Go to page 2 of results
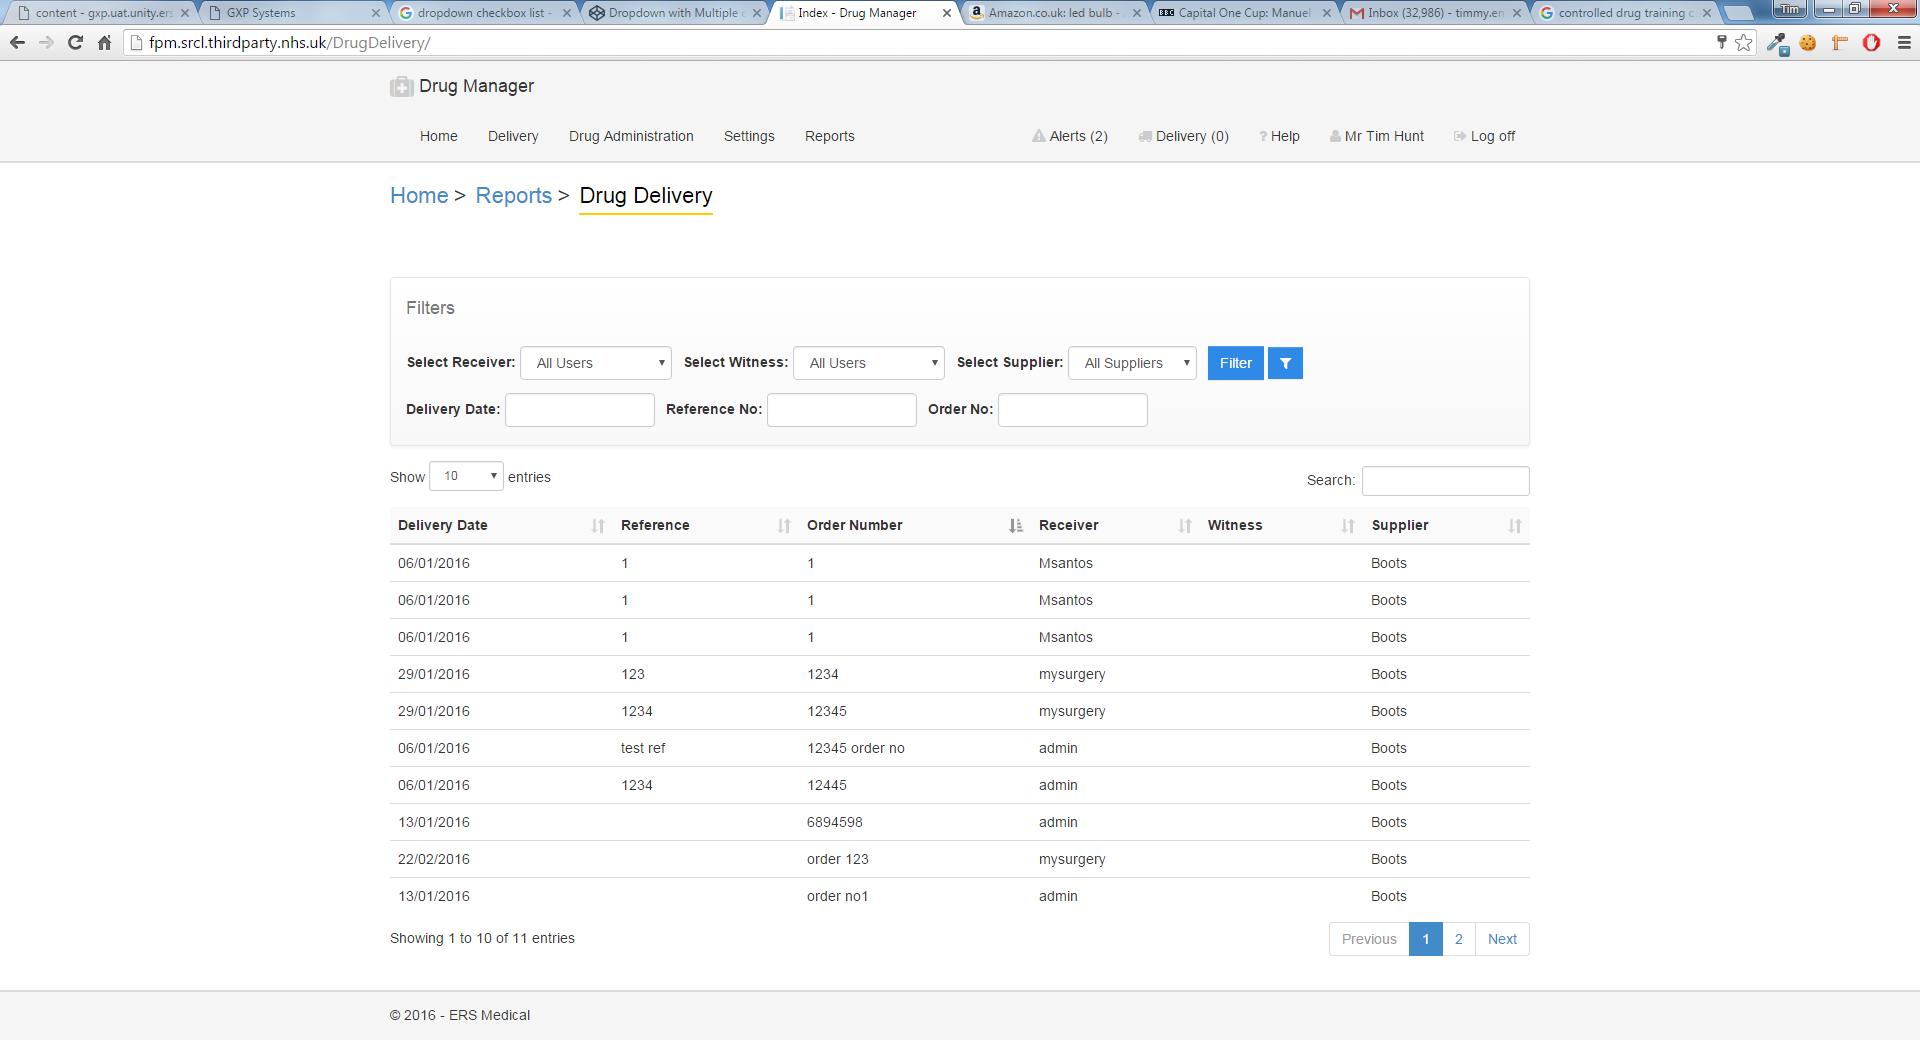This screenshot has width=1920, height=1040. pos(1459,939)
